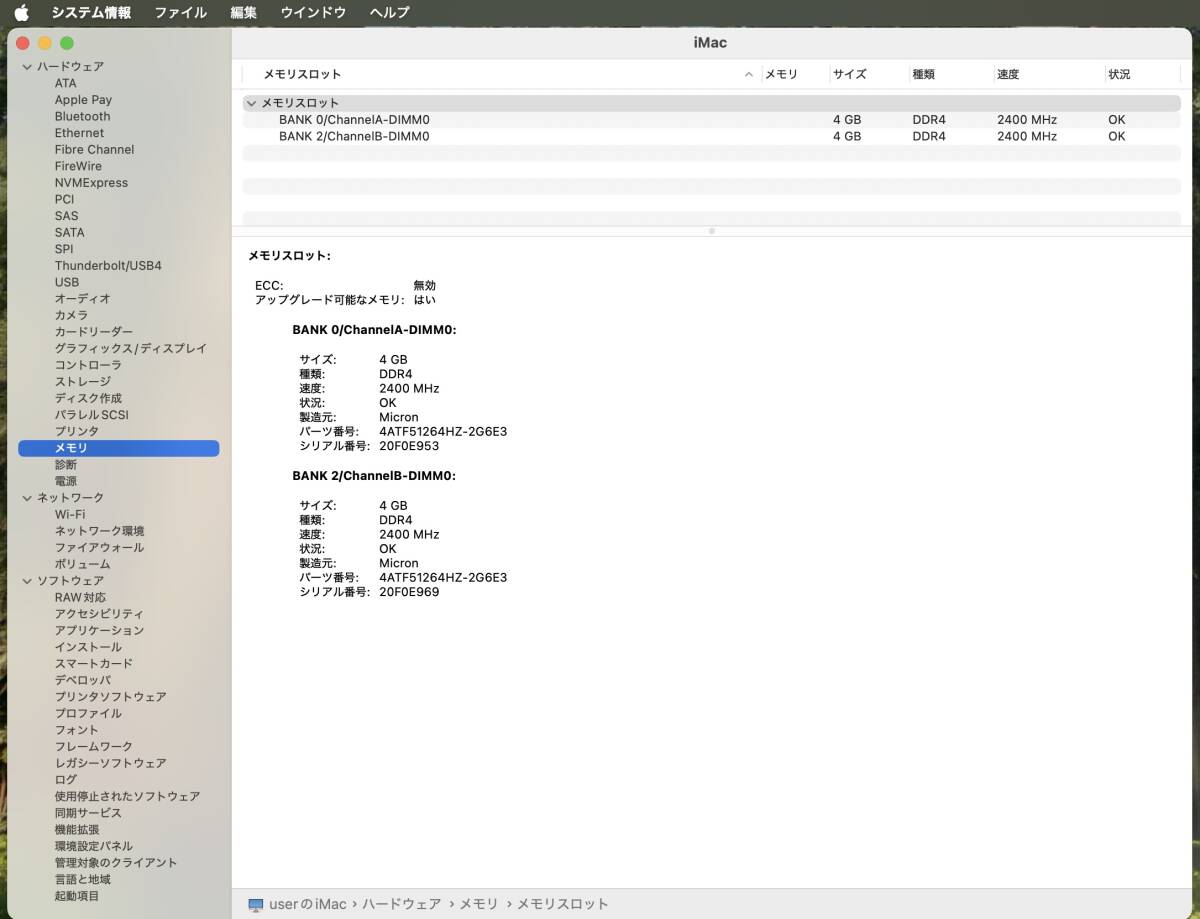Screen dimensions: 1200x919
Task: Sort by the 状況 column header
Action: [1119, 74]
